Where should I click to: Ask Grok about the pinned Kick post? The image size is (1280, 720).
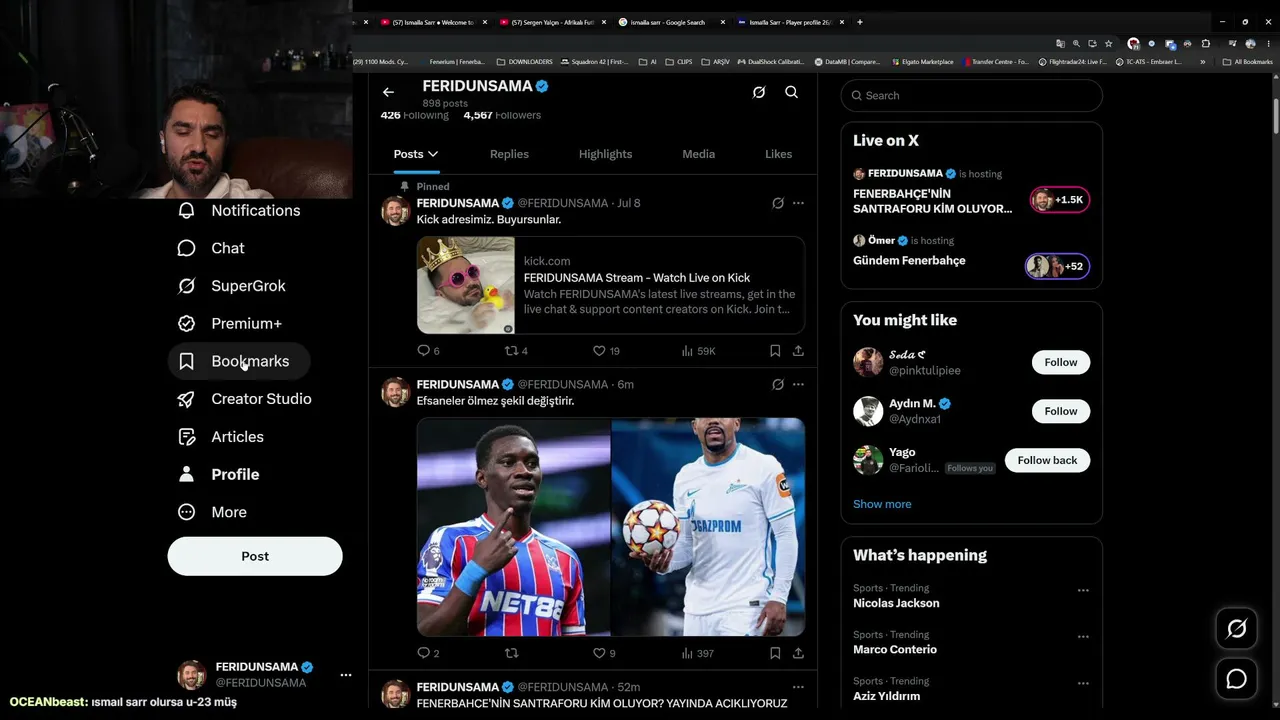(777, 203)
